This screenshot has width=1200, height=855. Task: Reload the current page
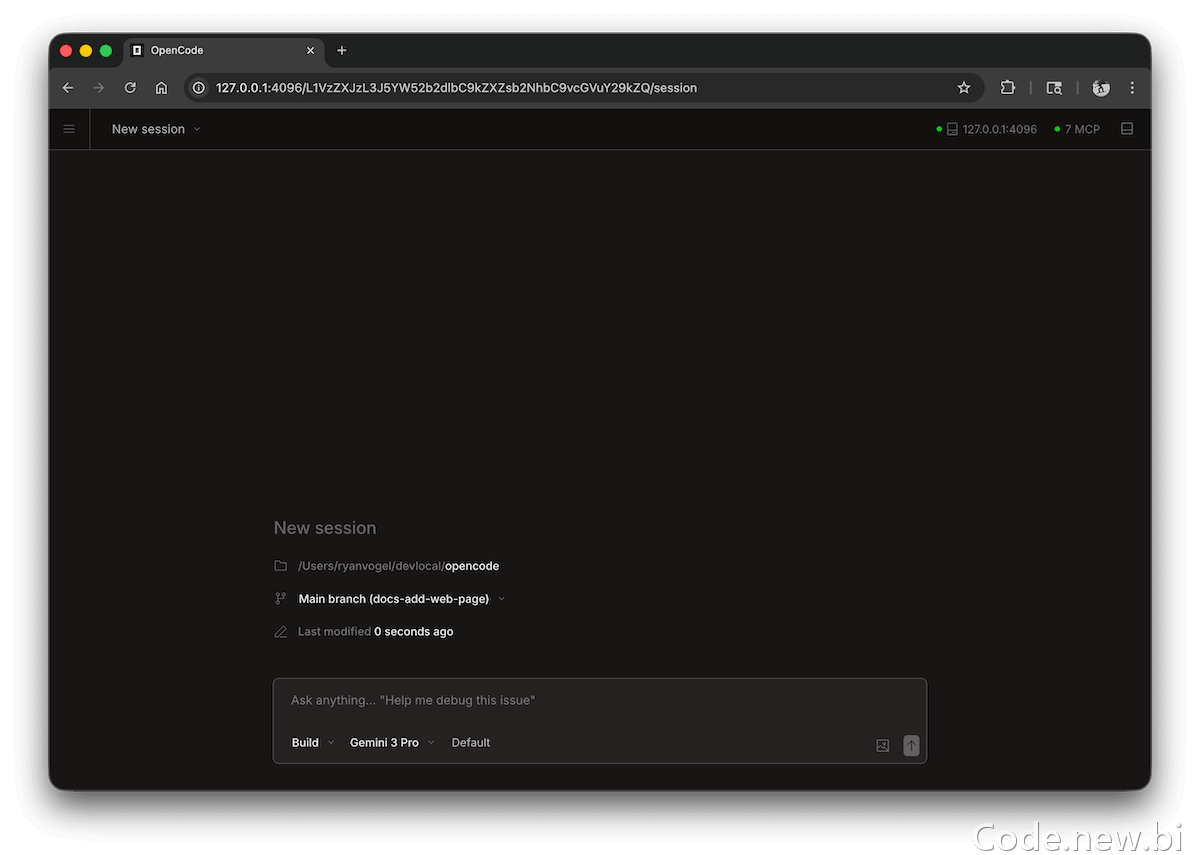[130, 88]
